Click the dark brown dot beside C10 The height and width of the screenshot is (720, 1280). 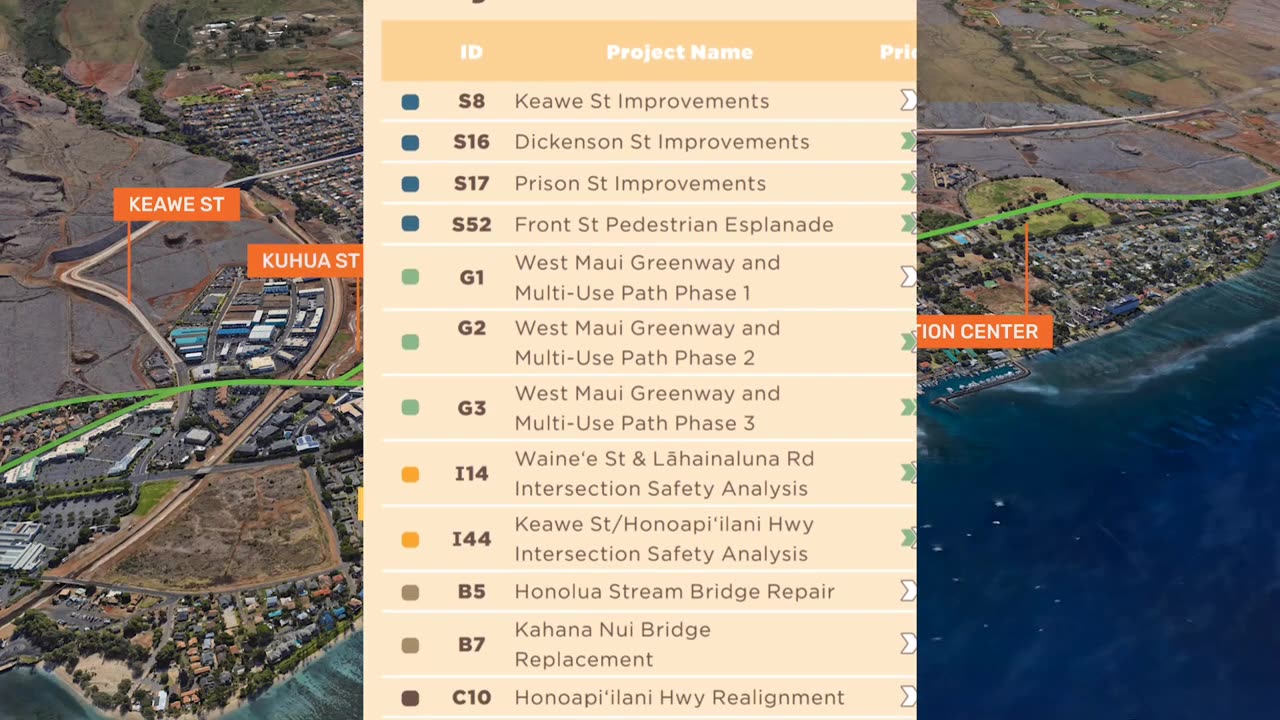coord(410,698)
